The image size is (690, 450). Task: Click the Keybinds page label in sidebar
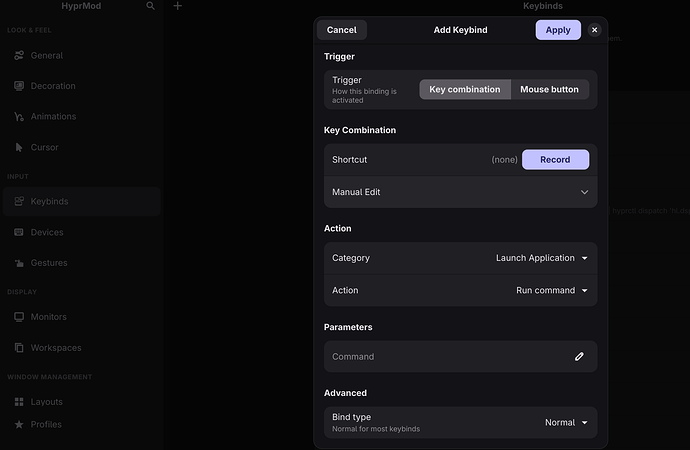pos(49,201)
